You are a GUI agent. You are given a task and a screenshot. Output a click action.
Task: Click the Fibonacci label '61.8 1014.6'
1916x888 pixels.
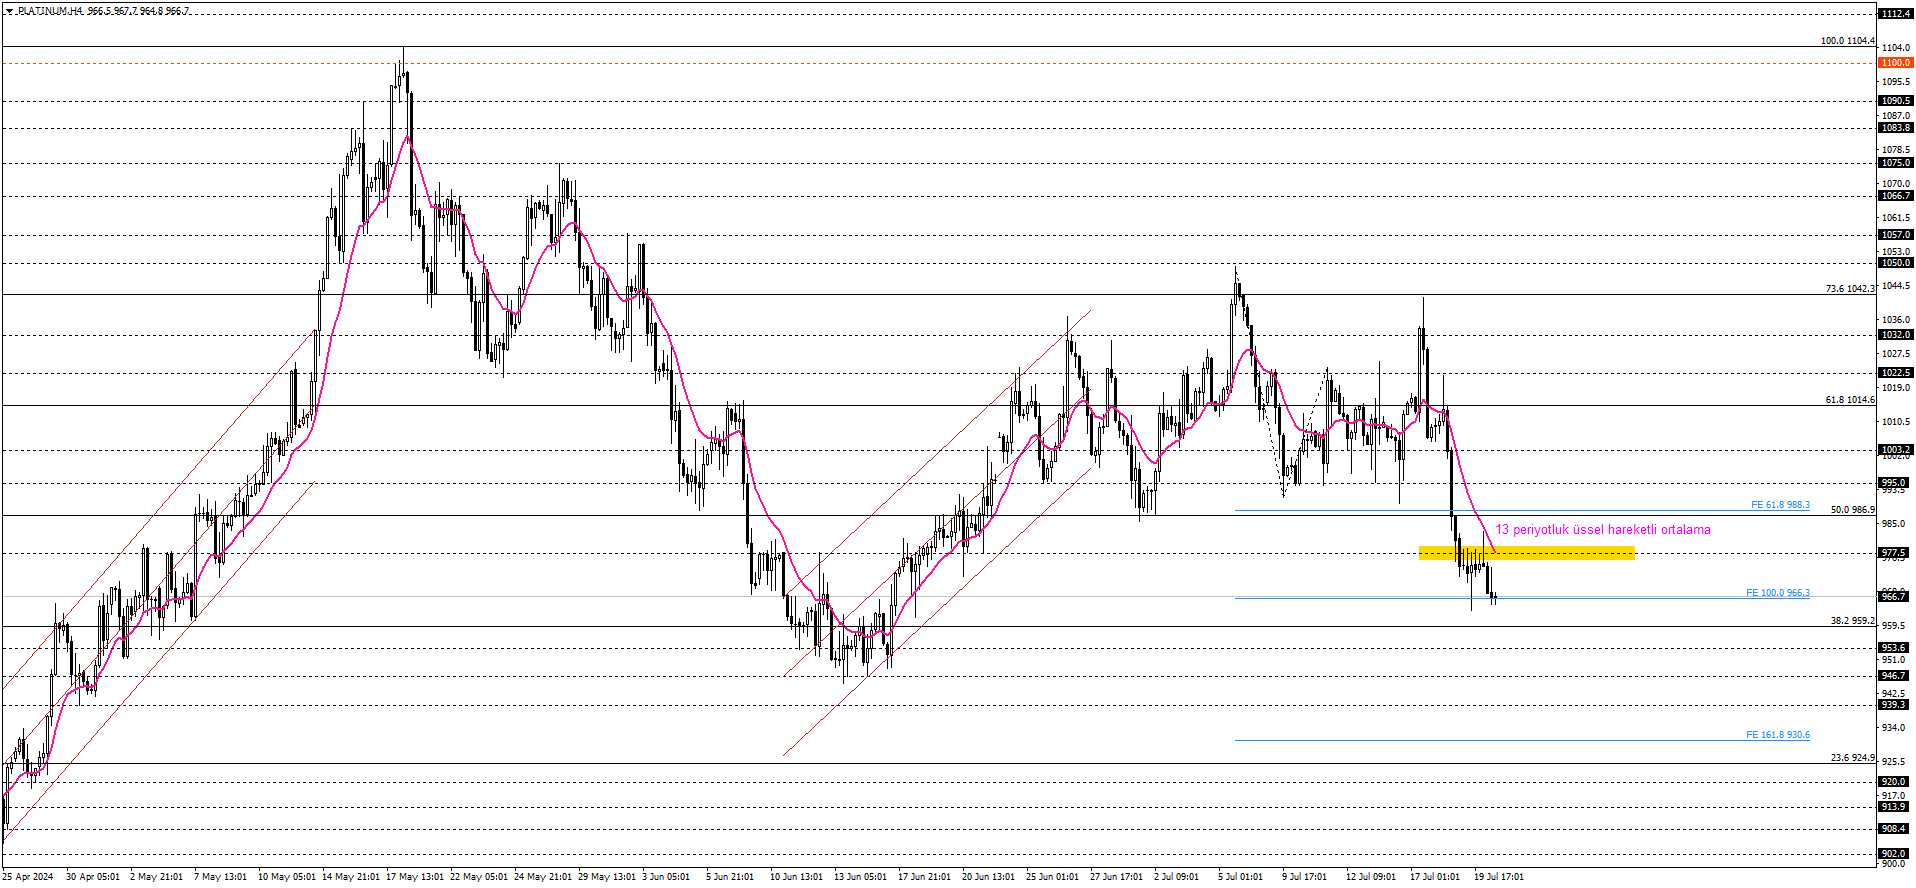tap(1850, 400)
